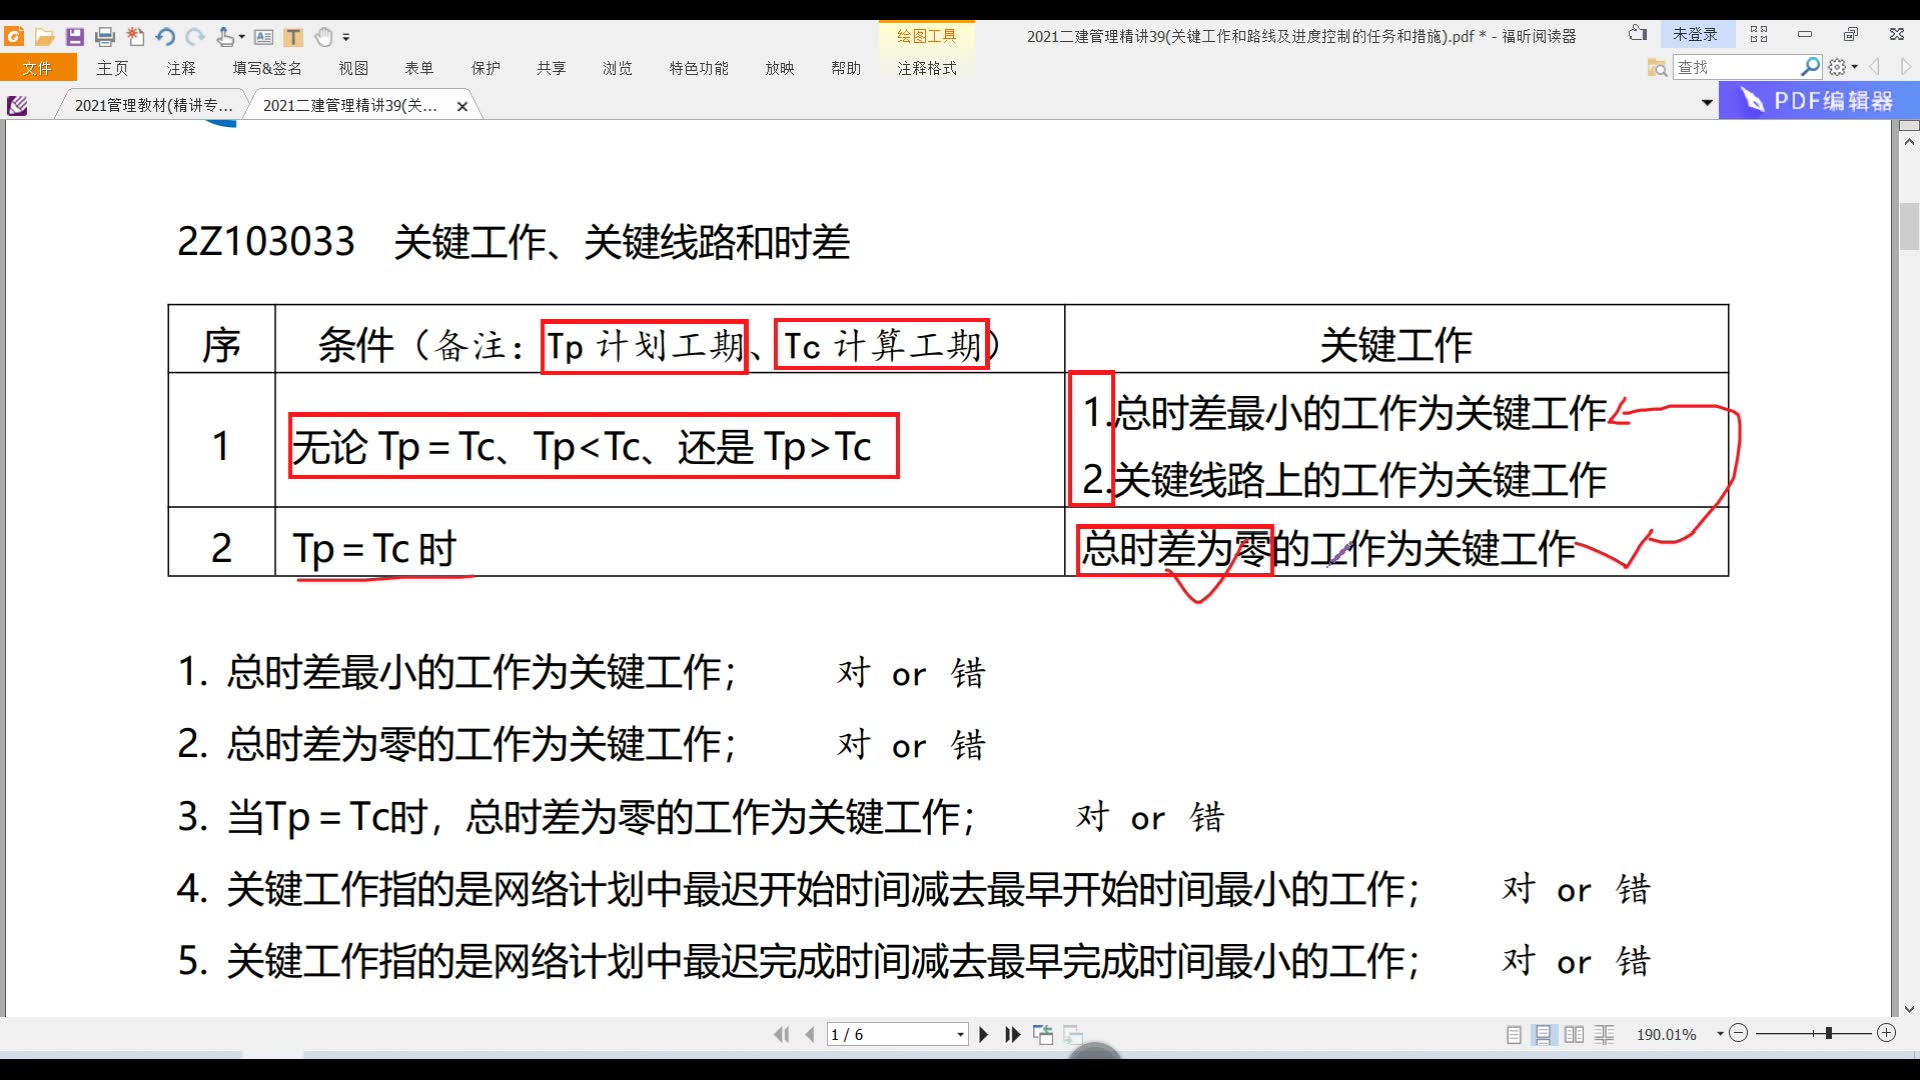This screenshot has height=1080, width=1920.
Task: Jump to the last page
Action: (1012, 1034)
